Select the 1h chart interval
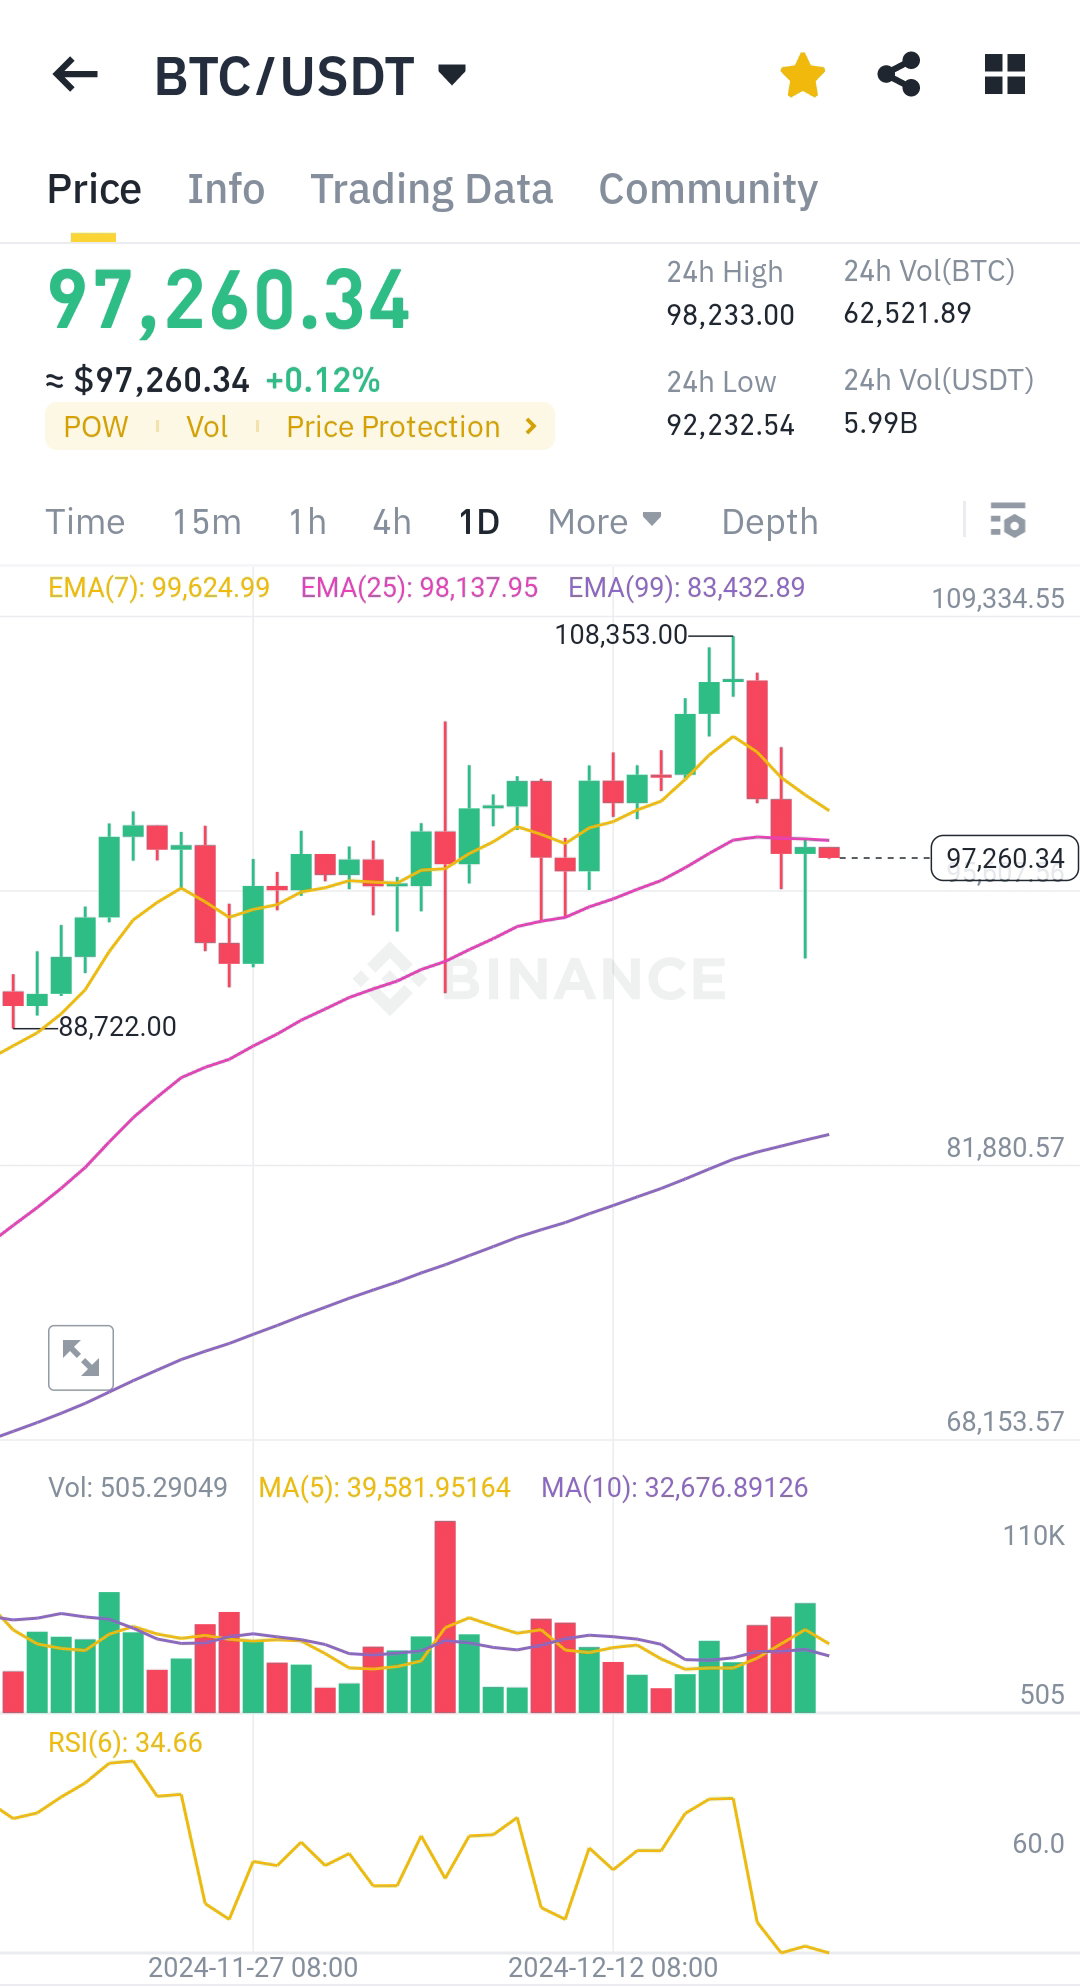Screen dimensions: 1080x1987 [x=307, y=522]
